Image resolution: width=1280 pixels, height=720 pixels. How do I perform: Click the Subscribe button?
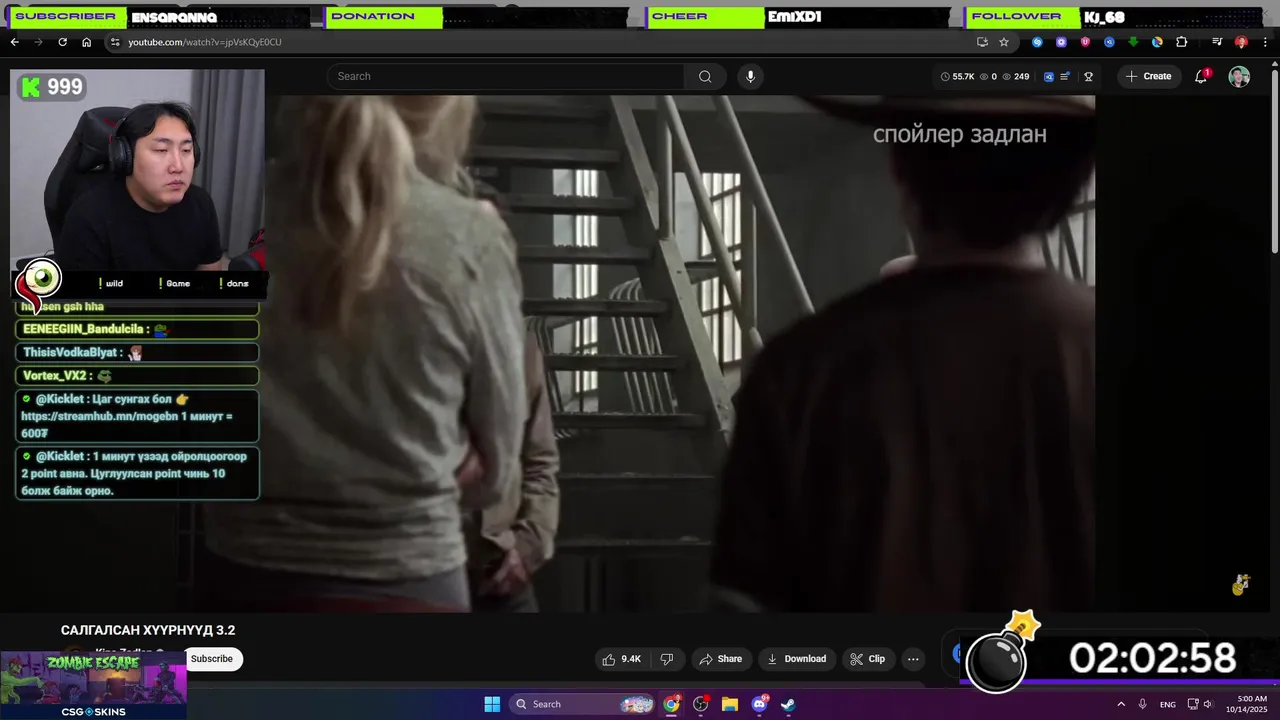[211, 659]
